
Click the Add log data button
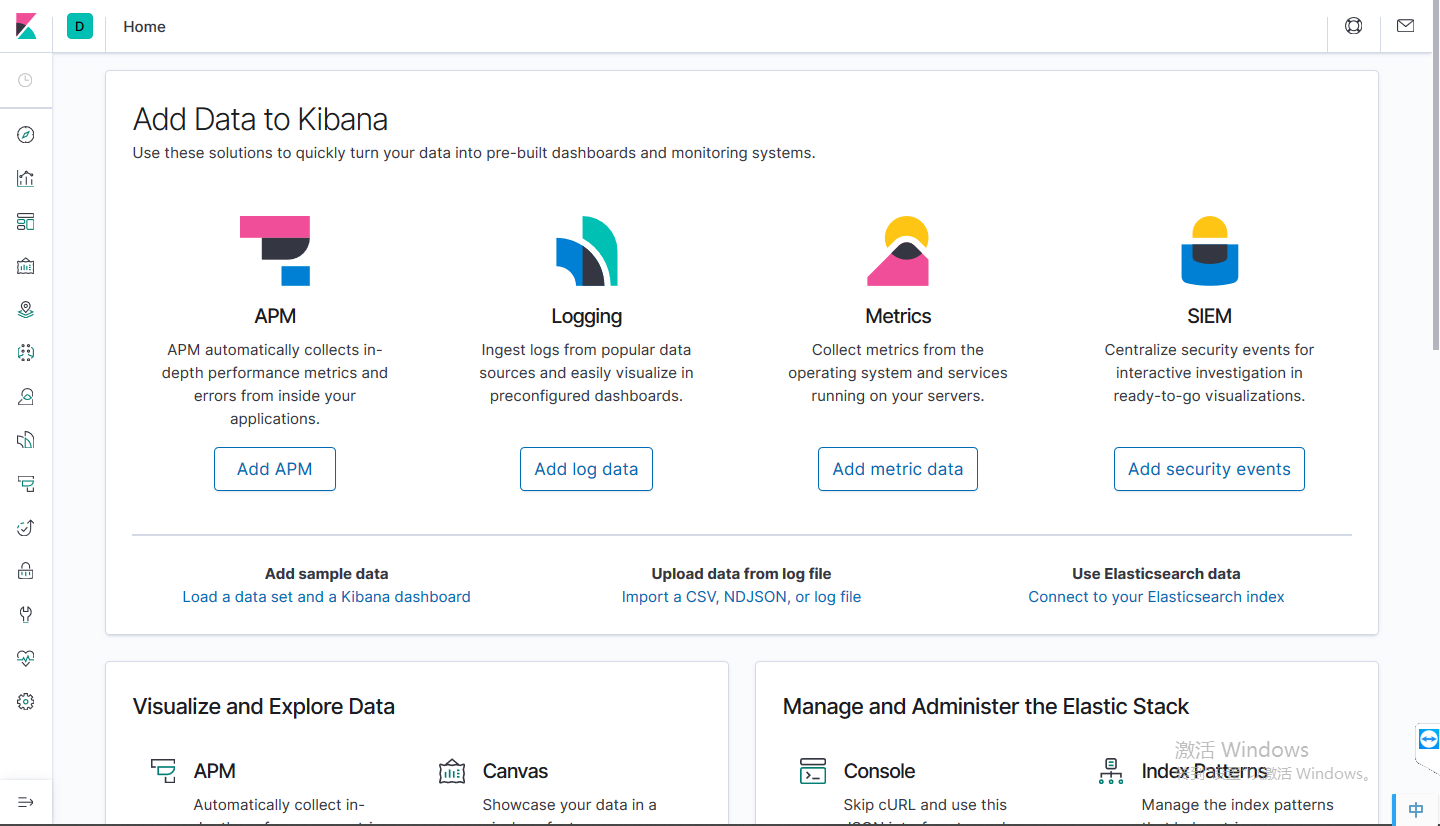[x=586, y=469]
